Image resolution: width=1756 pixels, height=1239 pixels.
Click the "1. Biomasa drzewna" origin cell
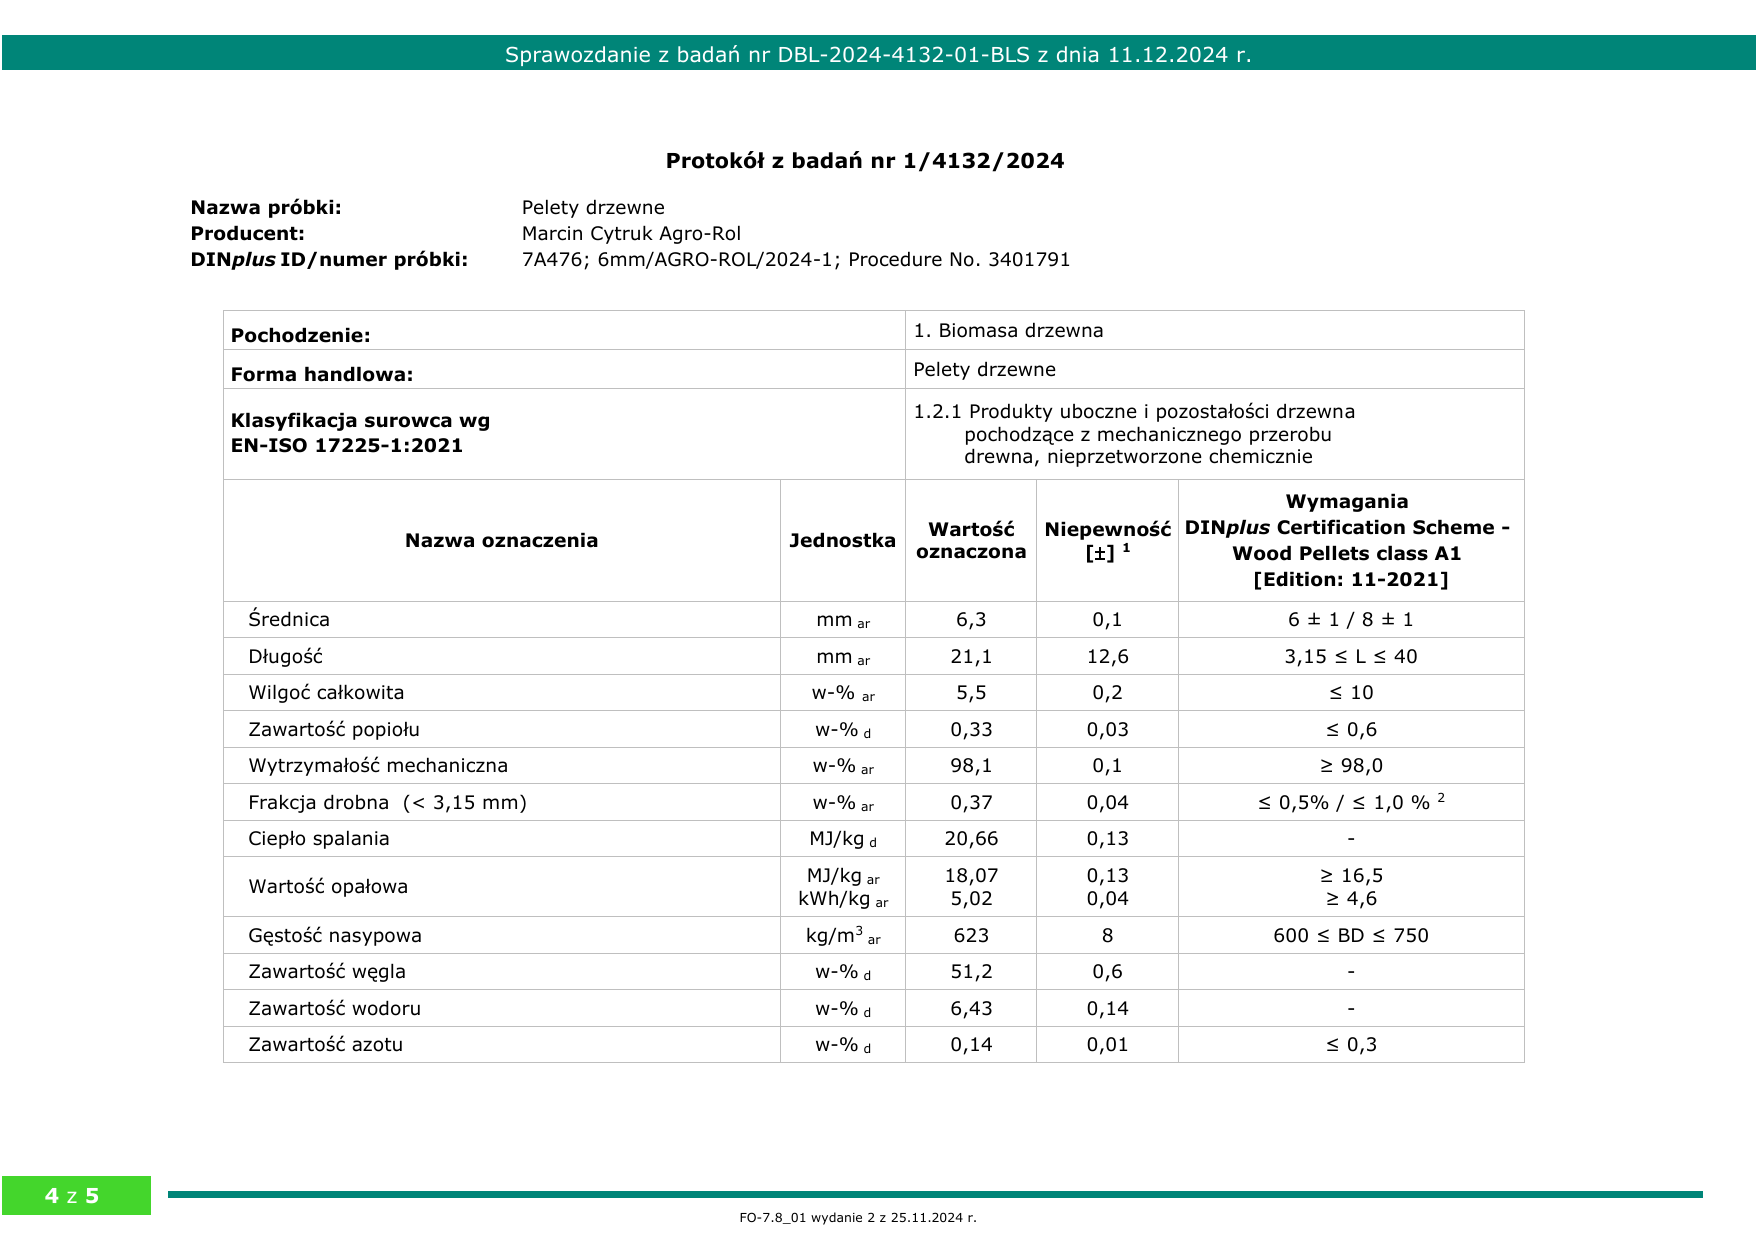(x=1008, y=331)
